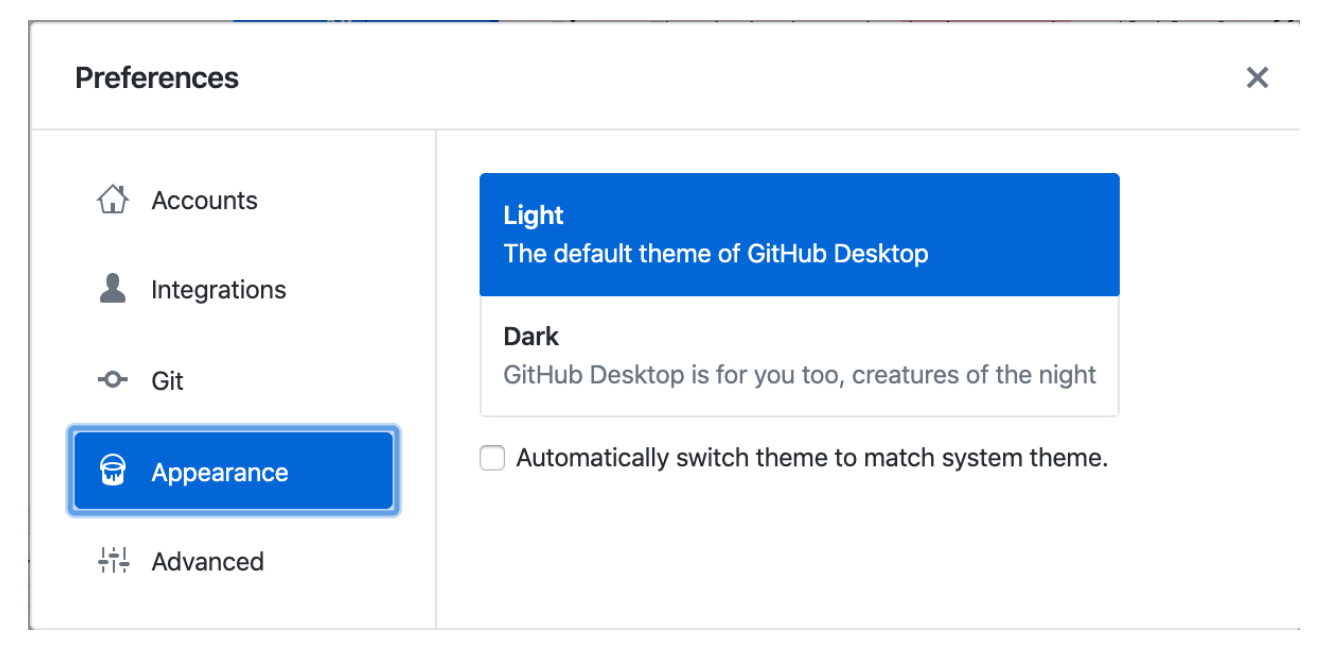The width and height of the screenshot is (1324, 656).
Task: Click the 'Automatically switch theme' label text
Action: 812,459
